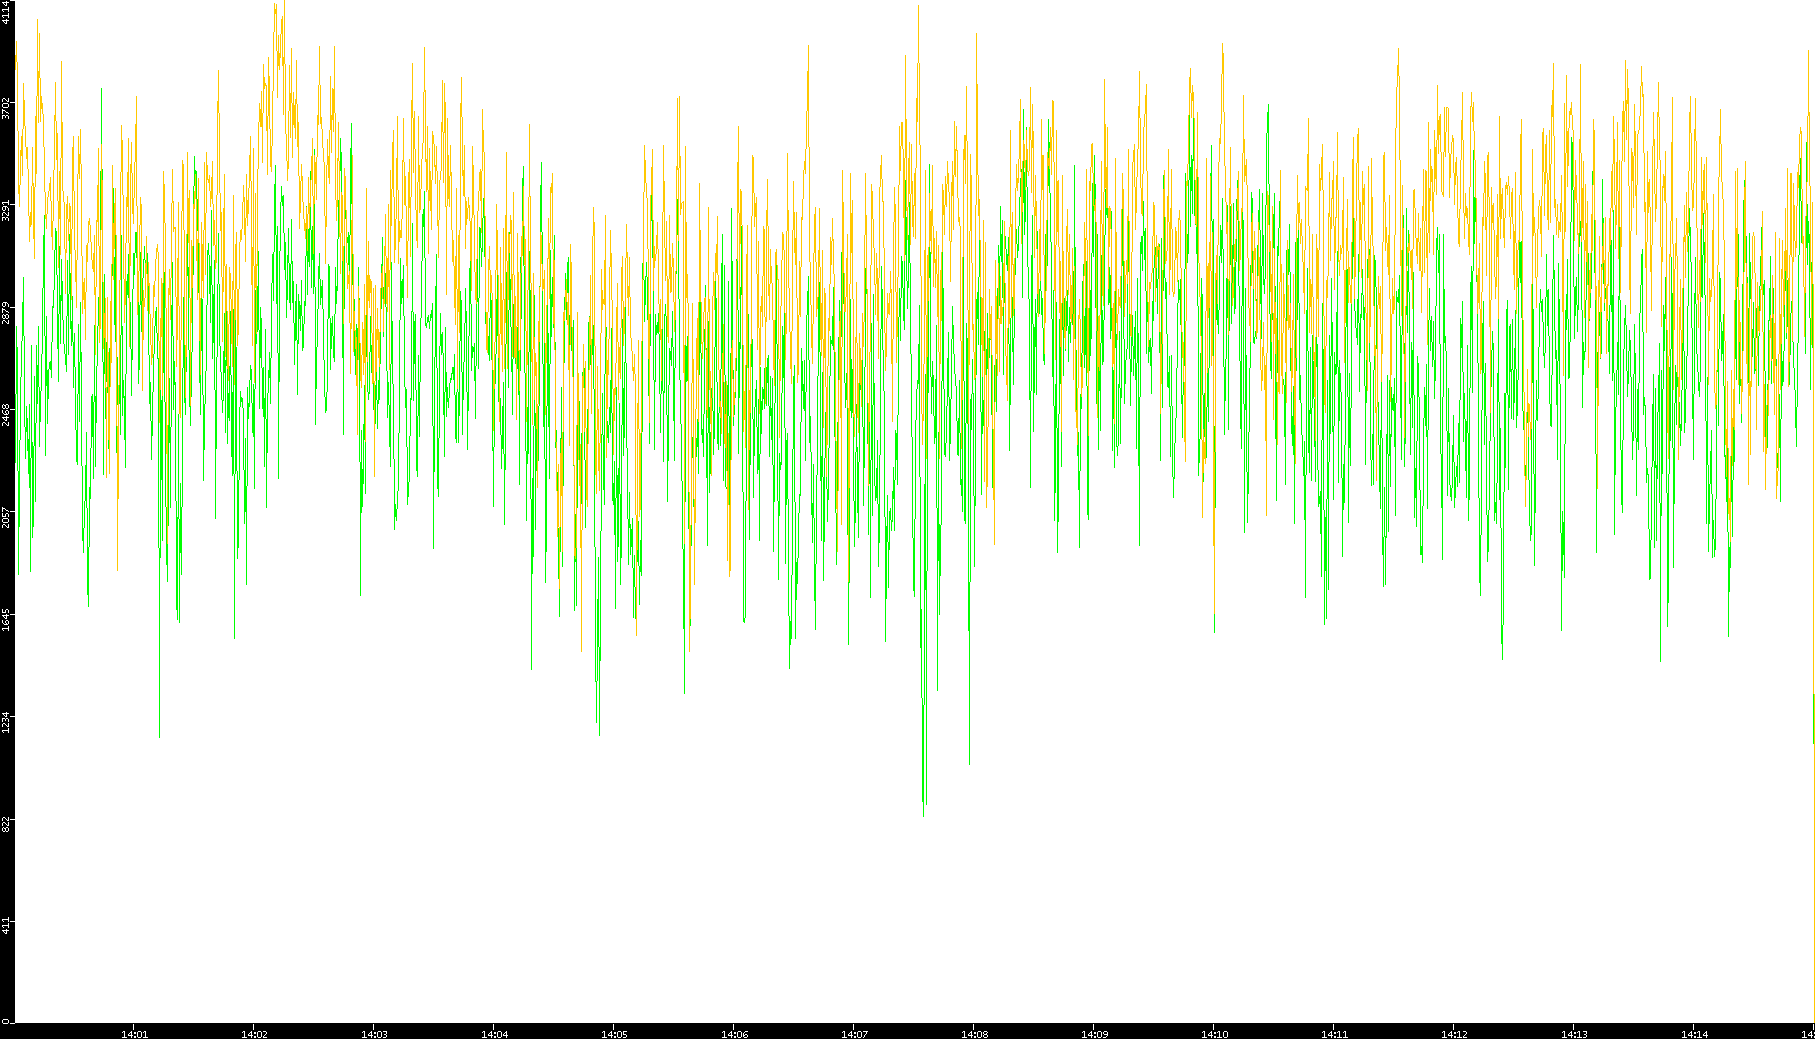The height and width of the screenshot is (1039, 1815).
Task: Click the 14:08 label on the time axis
Action: point(974,1034)
